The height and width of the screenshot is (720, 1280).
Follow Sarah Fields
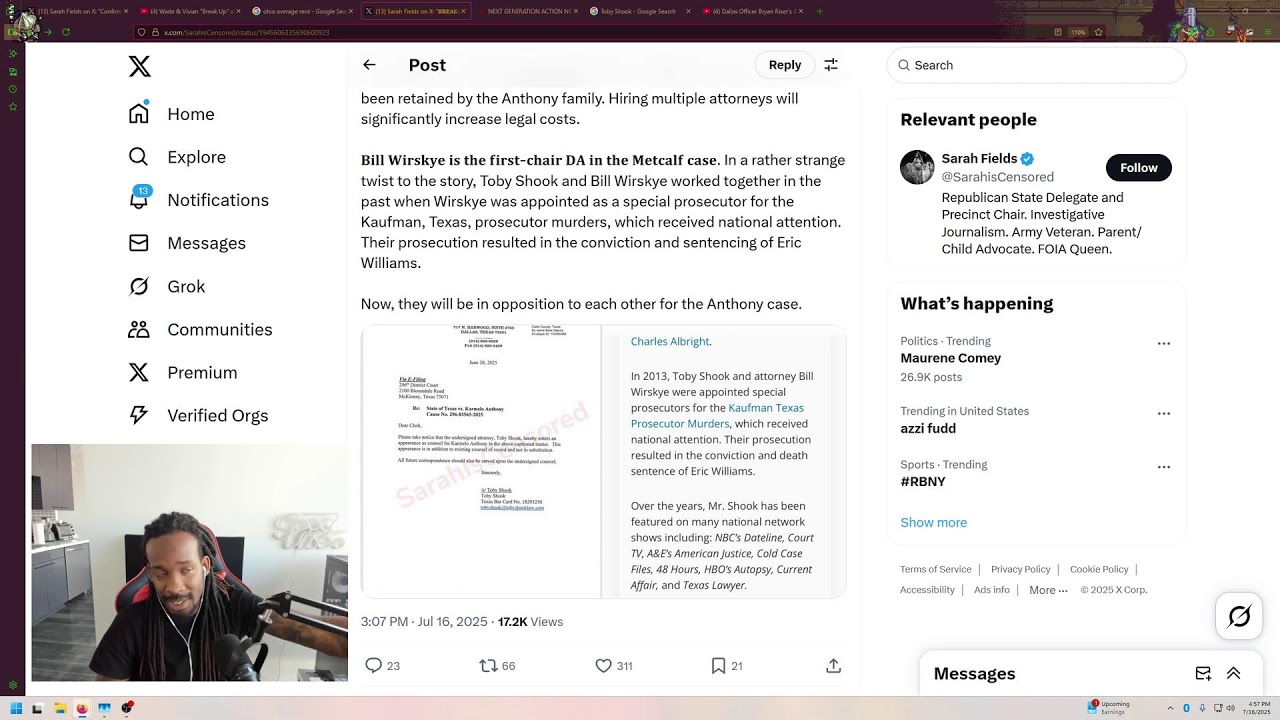click(1138, 168)
